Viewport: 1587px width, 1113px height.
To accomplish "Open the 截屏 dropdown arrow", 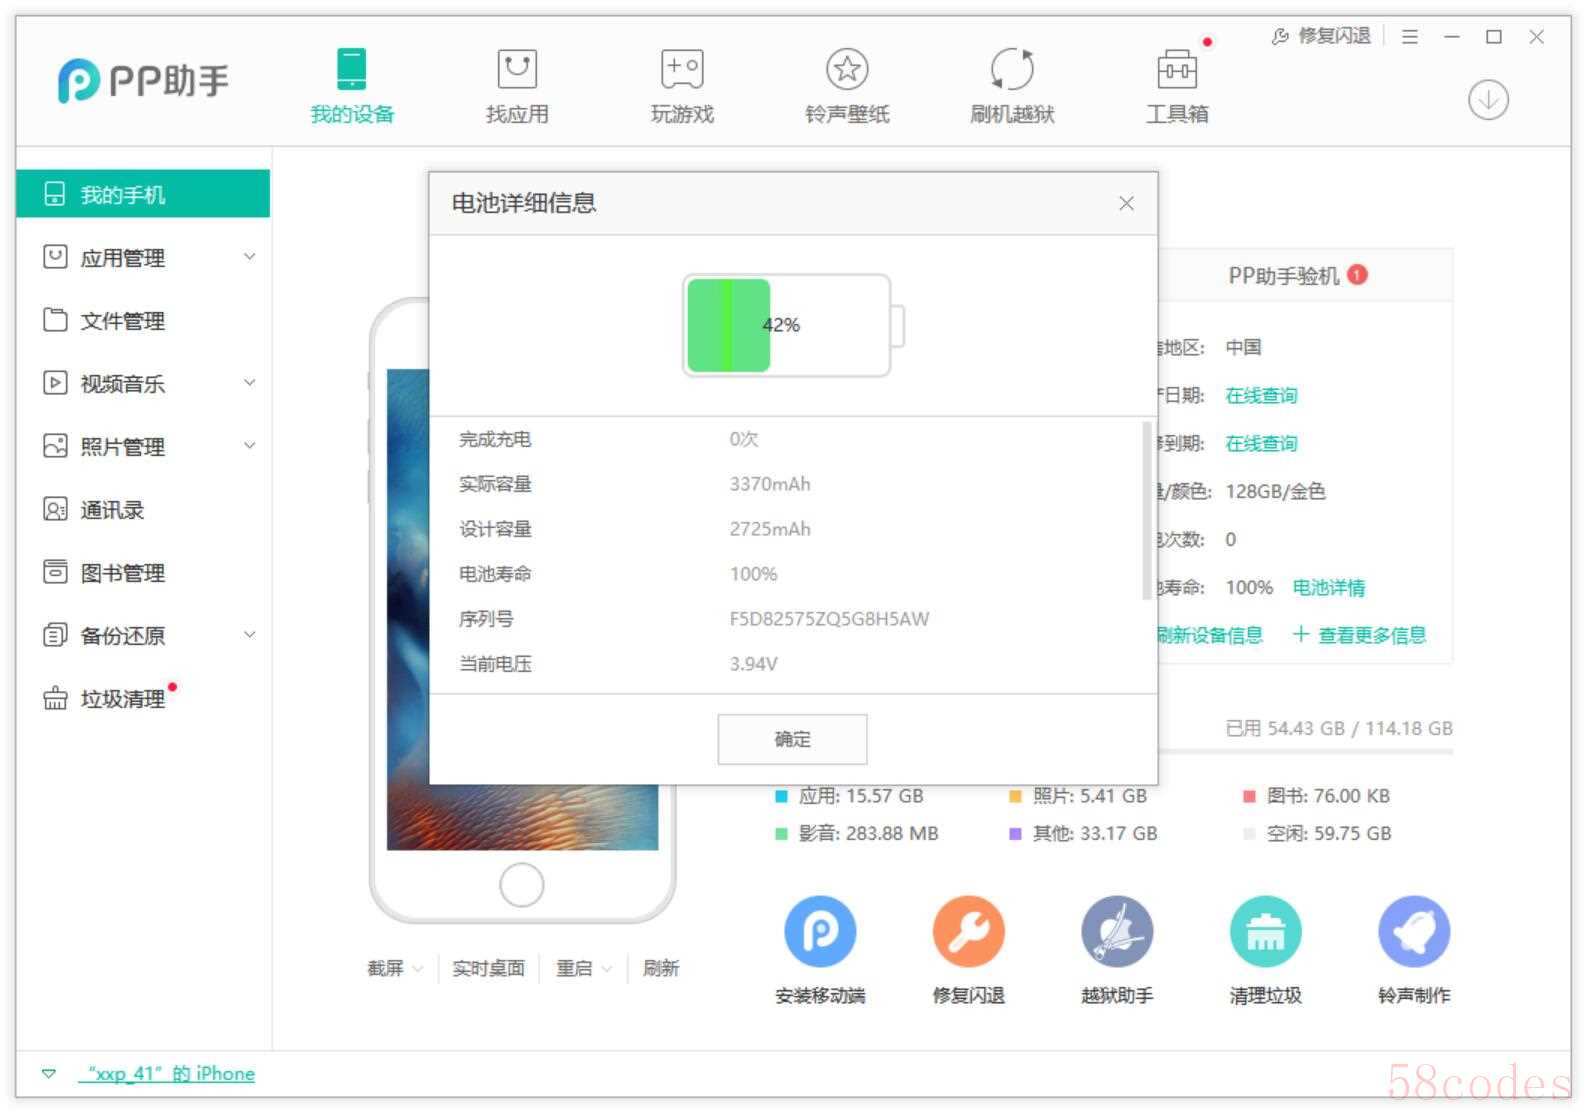I will [x=418, y=969].
